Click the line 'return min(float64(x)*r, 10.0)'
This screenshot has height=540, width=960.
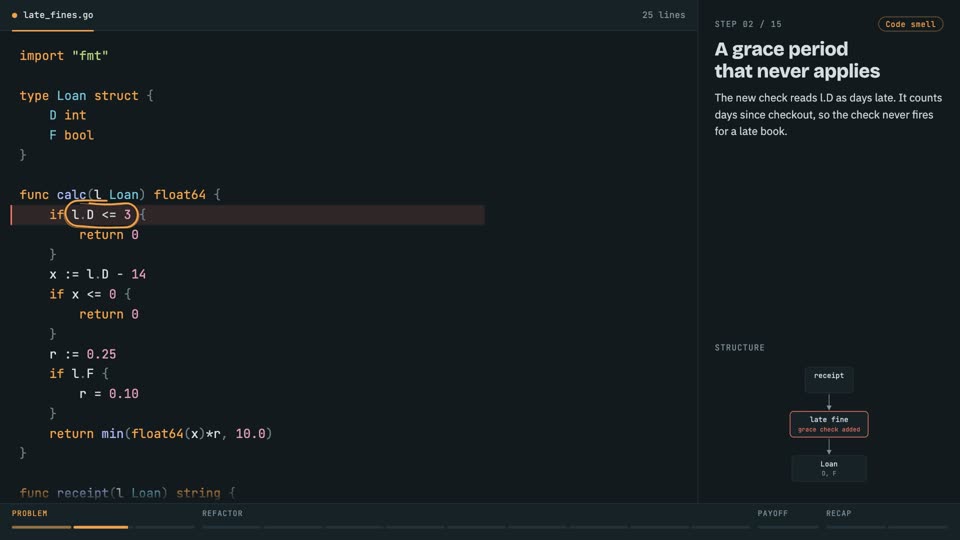pos(160,433)
